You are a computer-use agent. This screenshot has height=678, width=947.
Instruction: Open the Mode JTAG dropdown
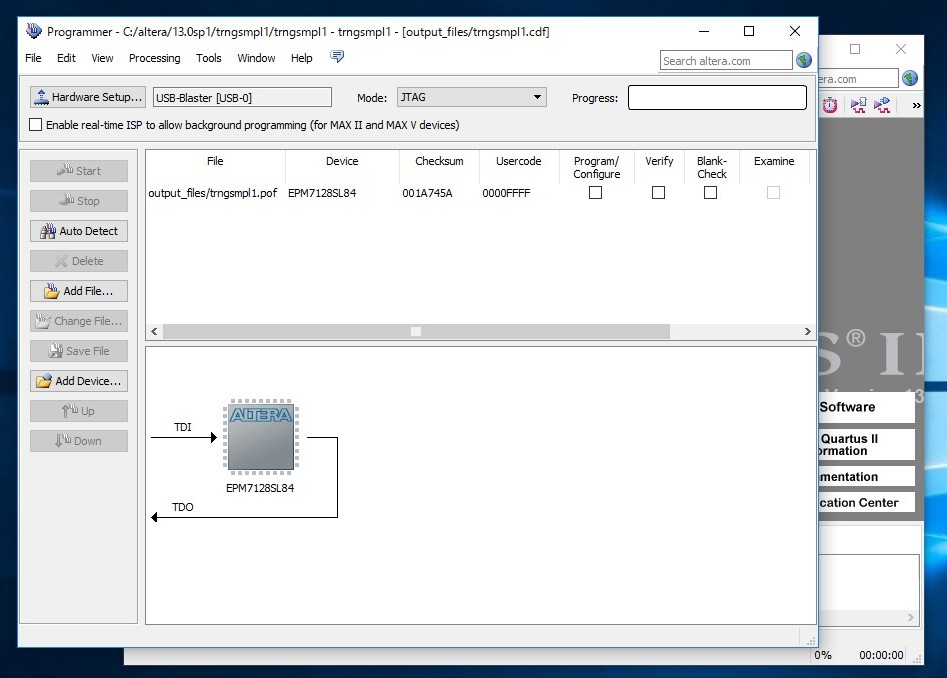tap(472, 97)
